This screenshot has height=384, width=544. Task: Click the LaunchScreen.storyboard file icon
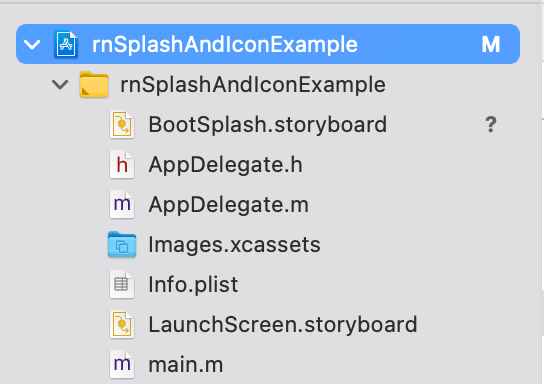[x=122, y=324]
